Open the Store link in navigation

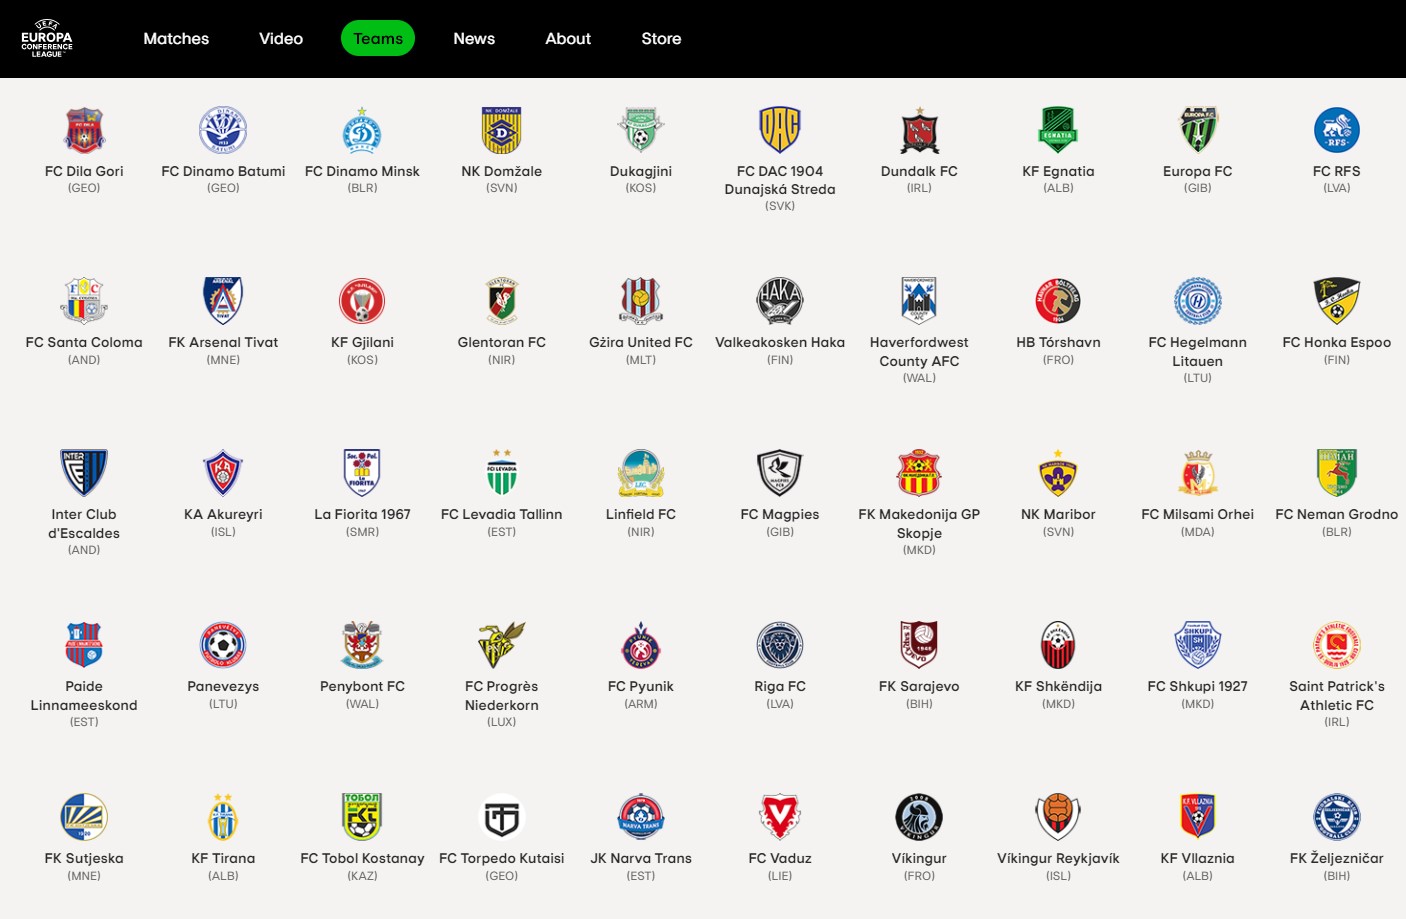point(661,39)
